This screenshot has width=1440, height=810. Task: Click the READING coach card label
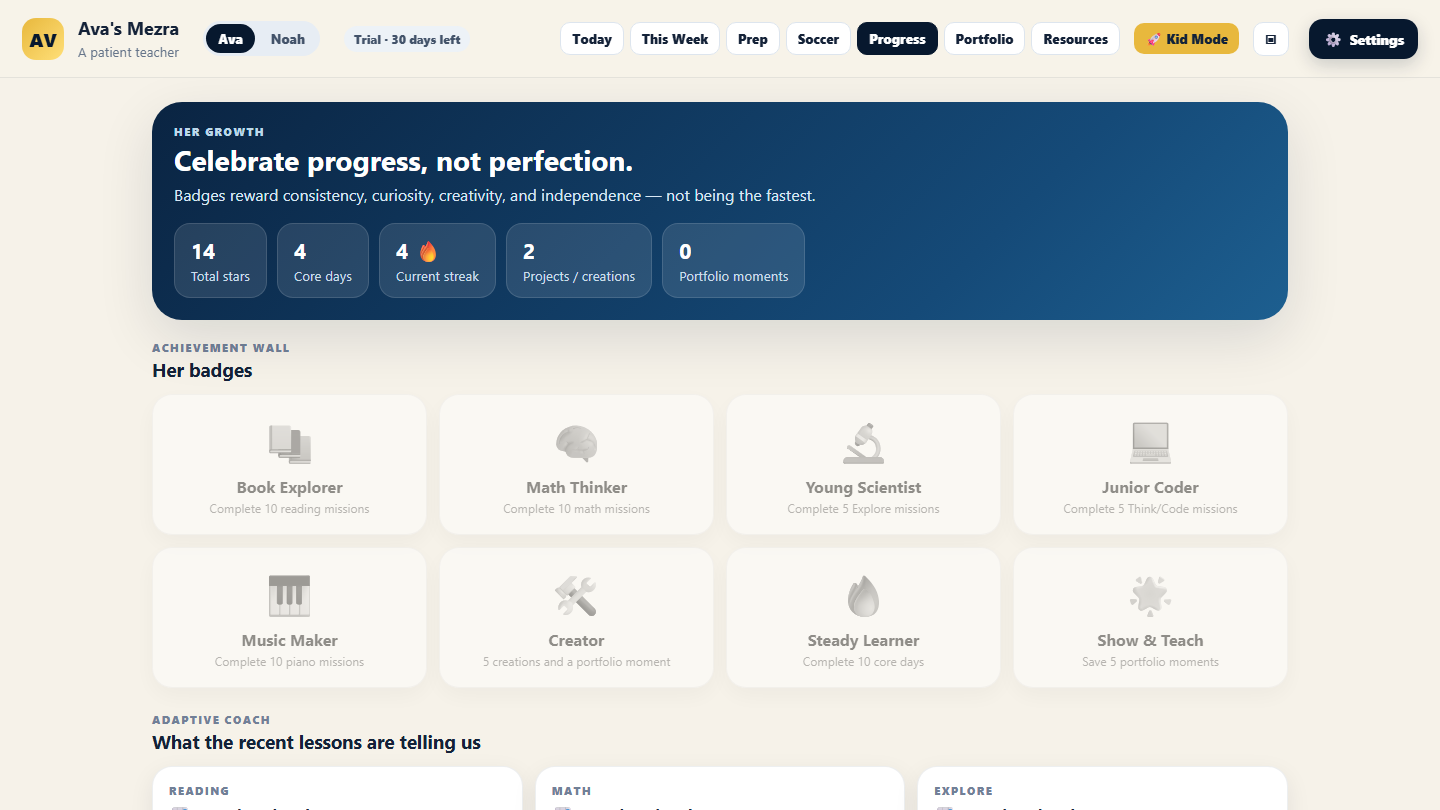pos(199,791)
